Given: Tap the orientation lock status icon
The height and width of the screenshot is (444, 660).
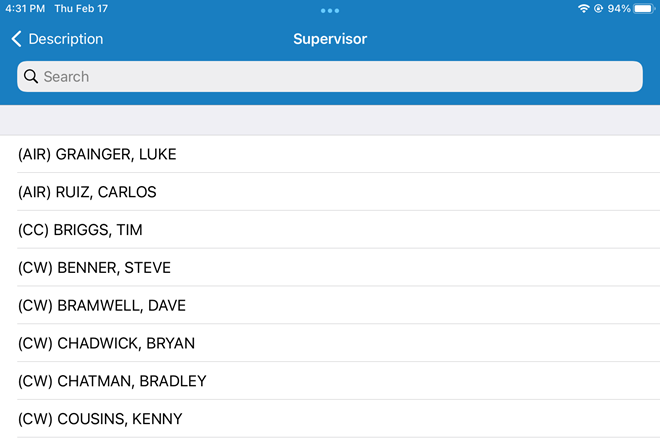Looking at the screenshot, I should [x=598, y=9].
